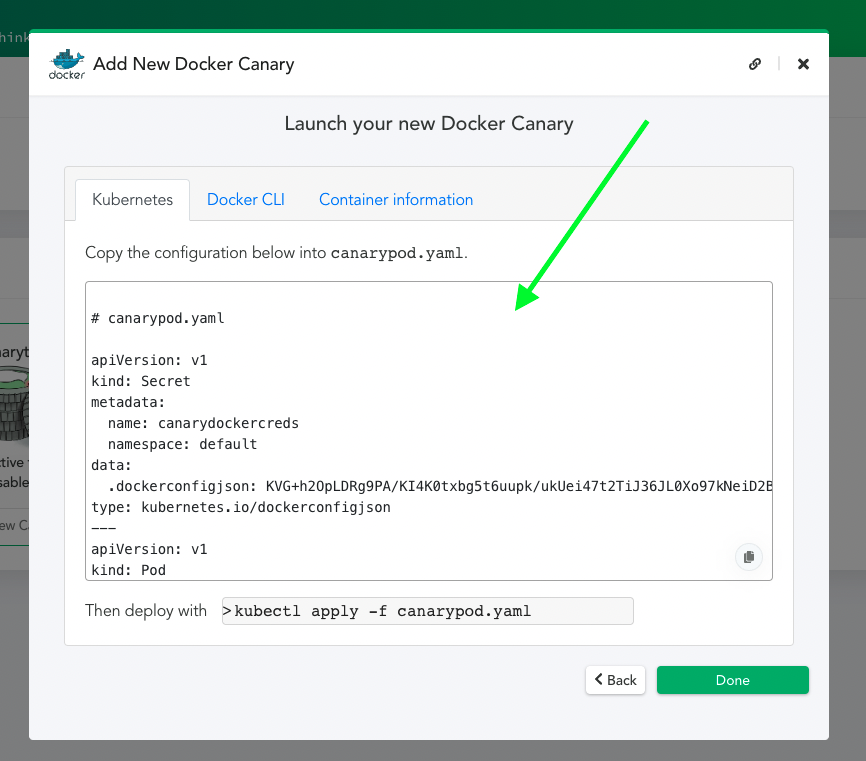Switch to the Docker CLI tab
Screen dimensions: 866x761
pos(246,199)
